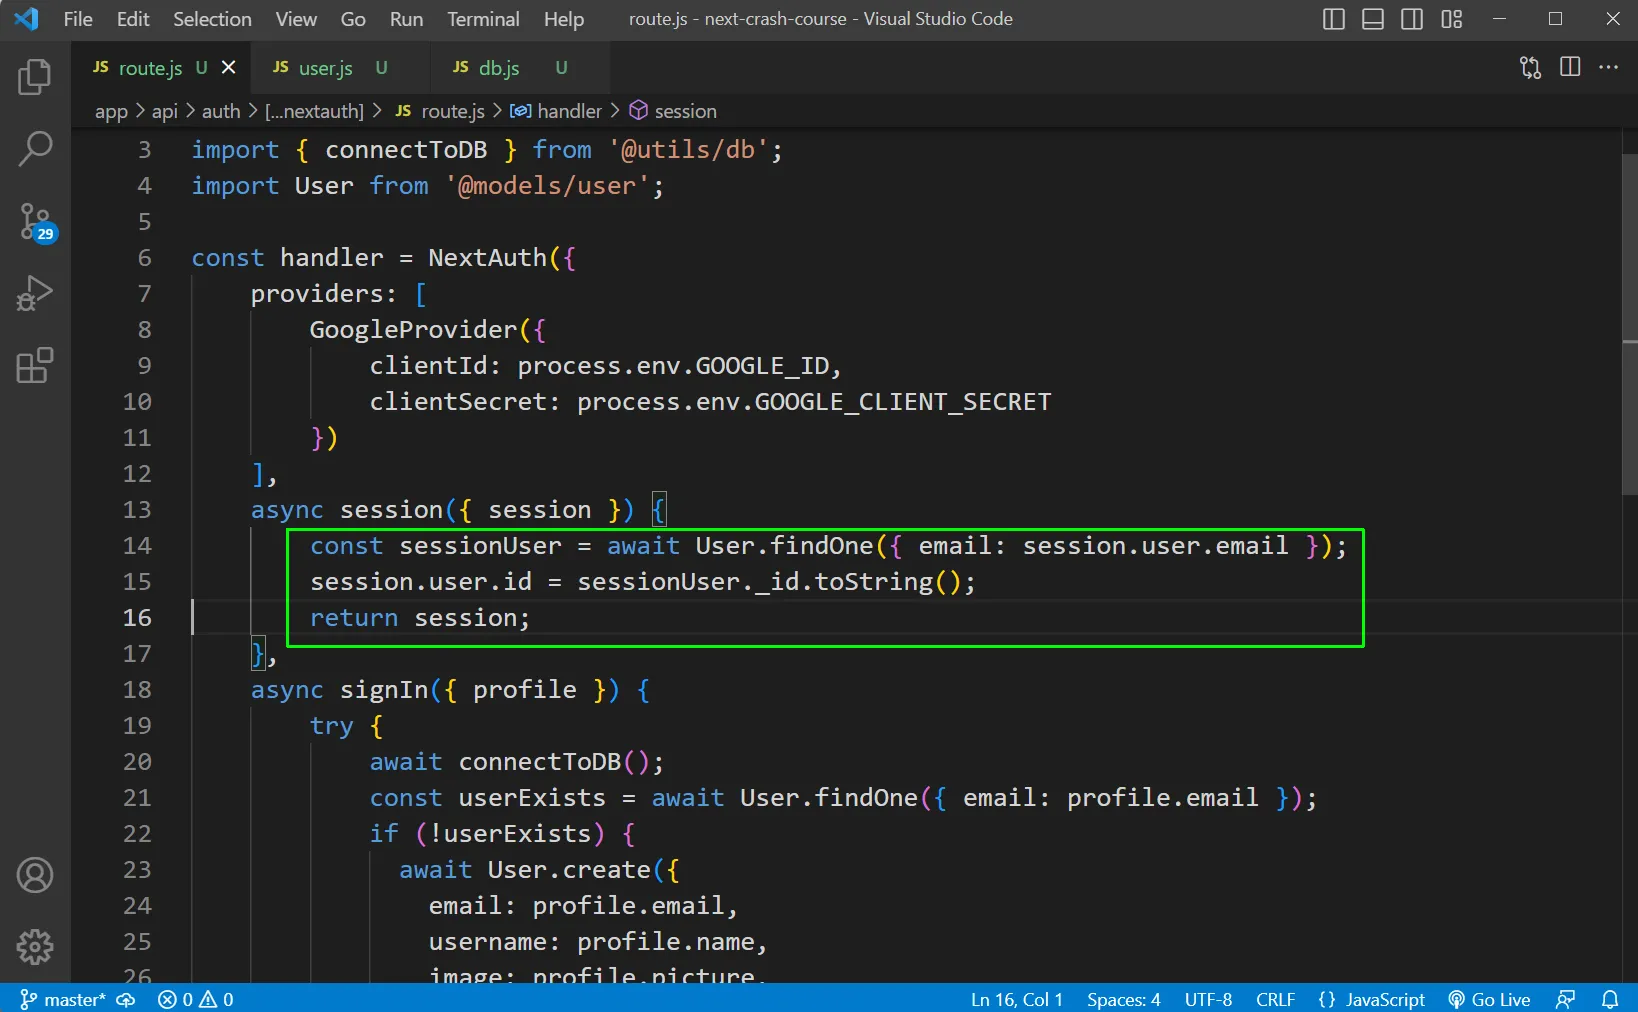
Task: Click the [...nextauth] breadcrumb segment
Action: point(314,111)
